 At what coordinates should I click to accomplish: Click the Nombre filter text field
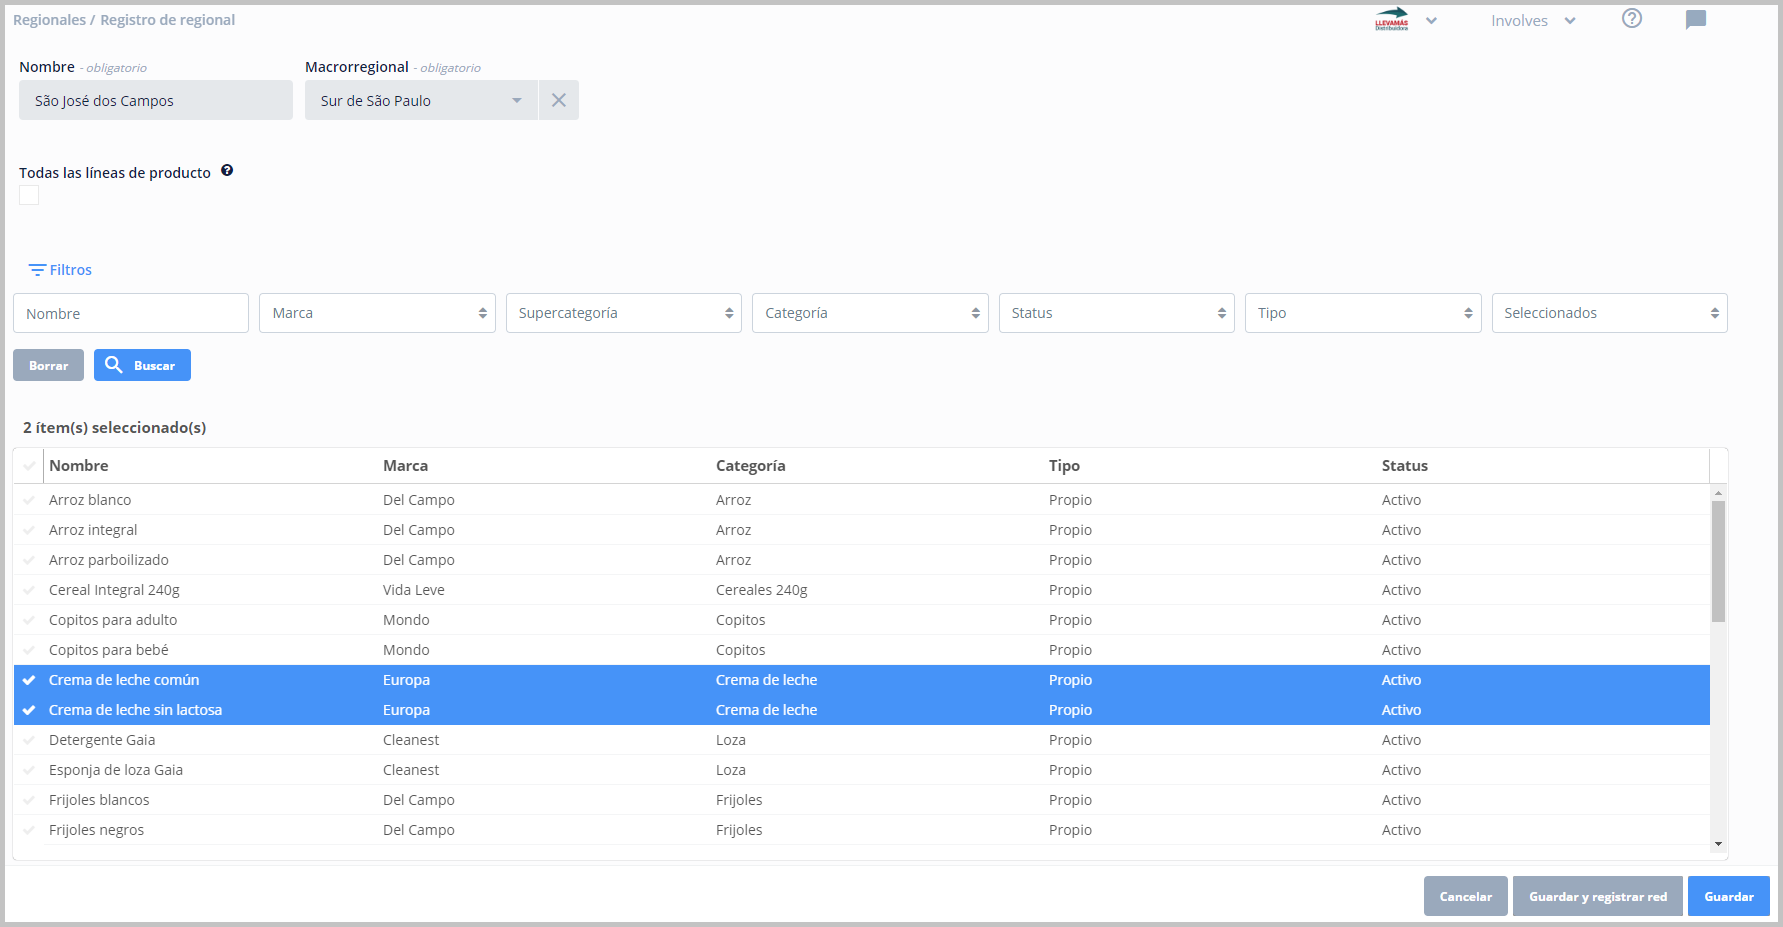[131, 313]
